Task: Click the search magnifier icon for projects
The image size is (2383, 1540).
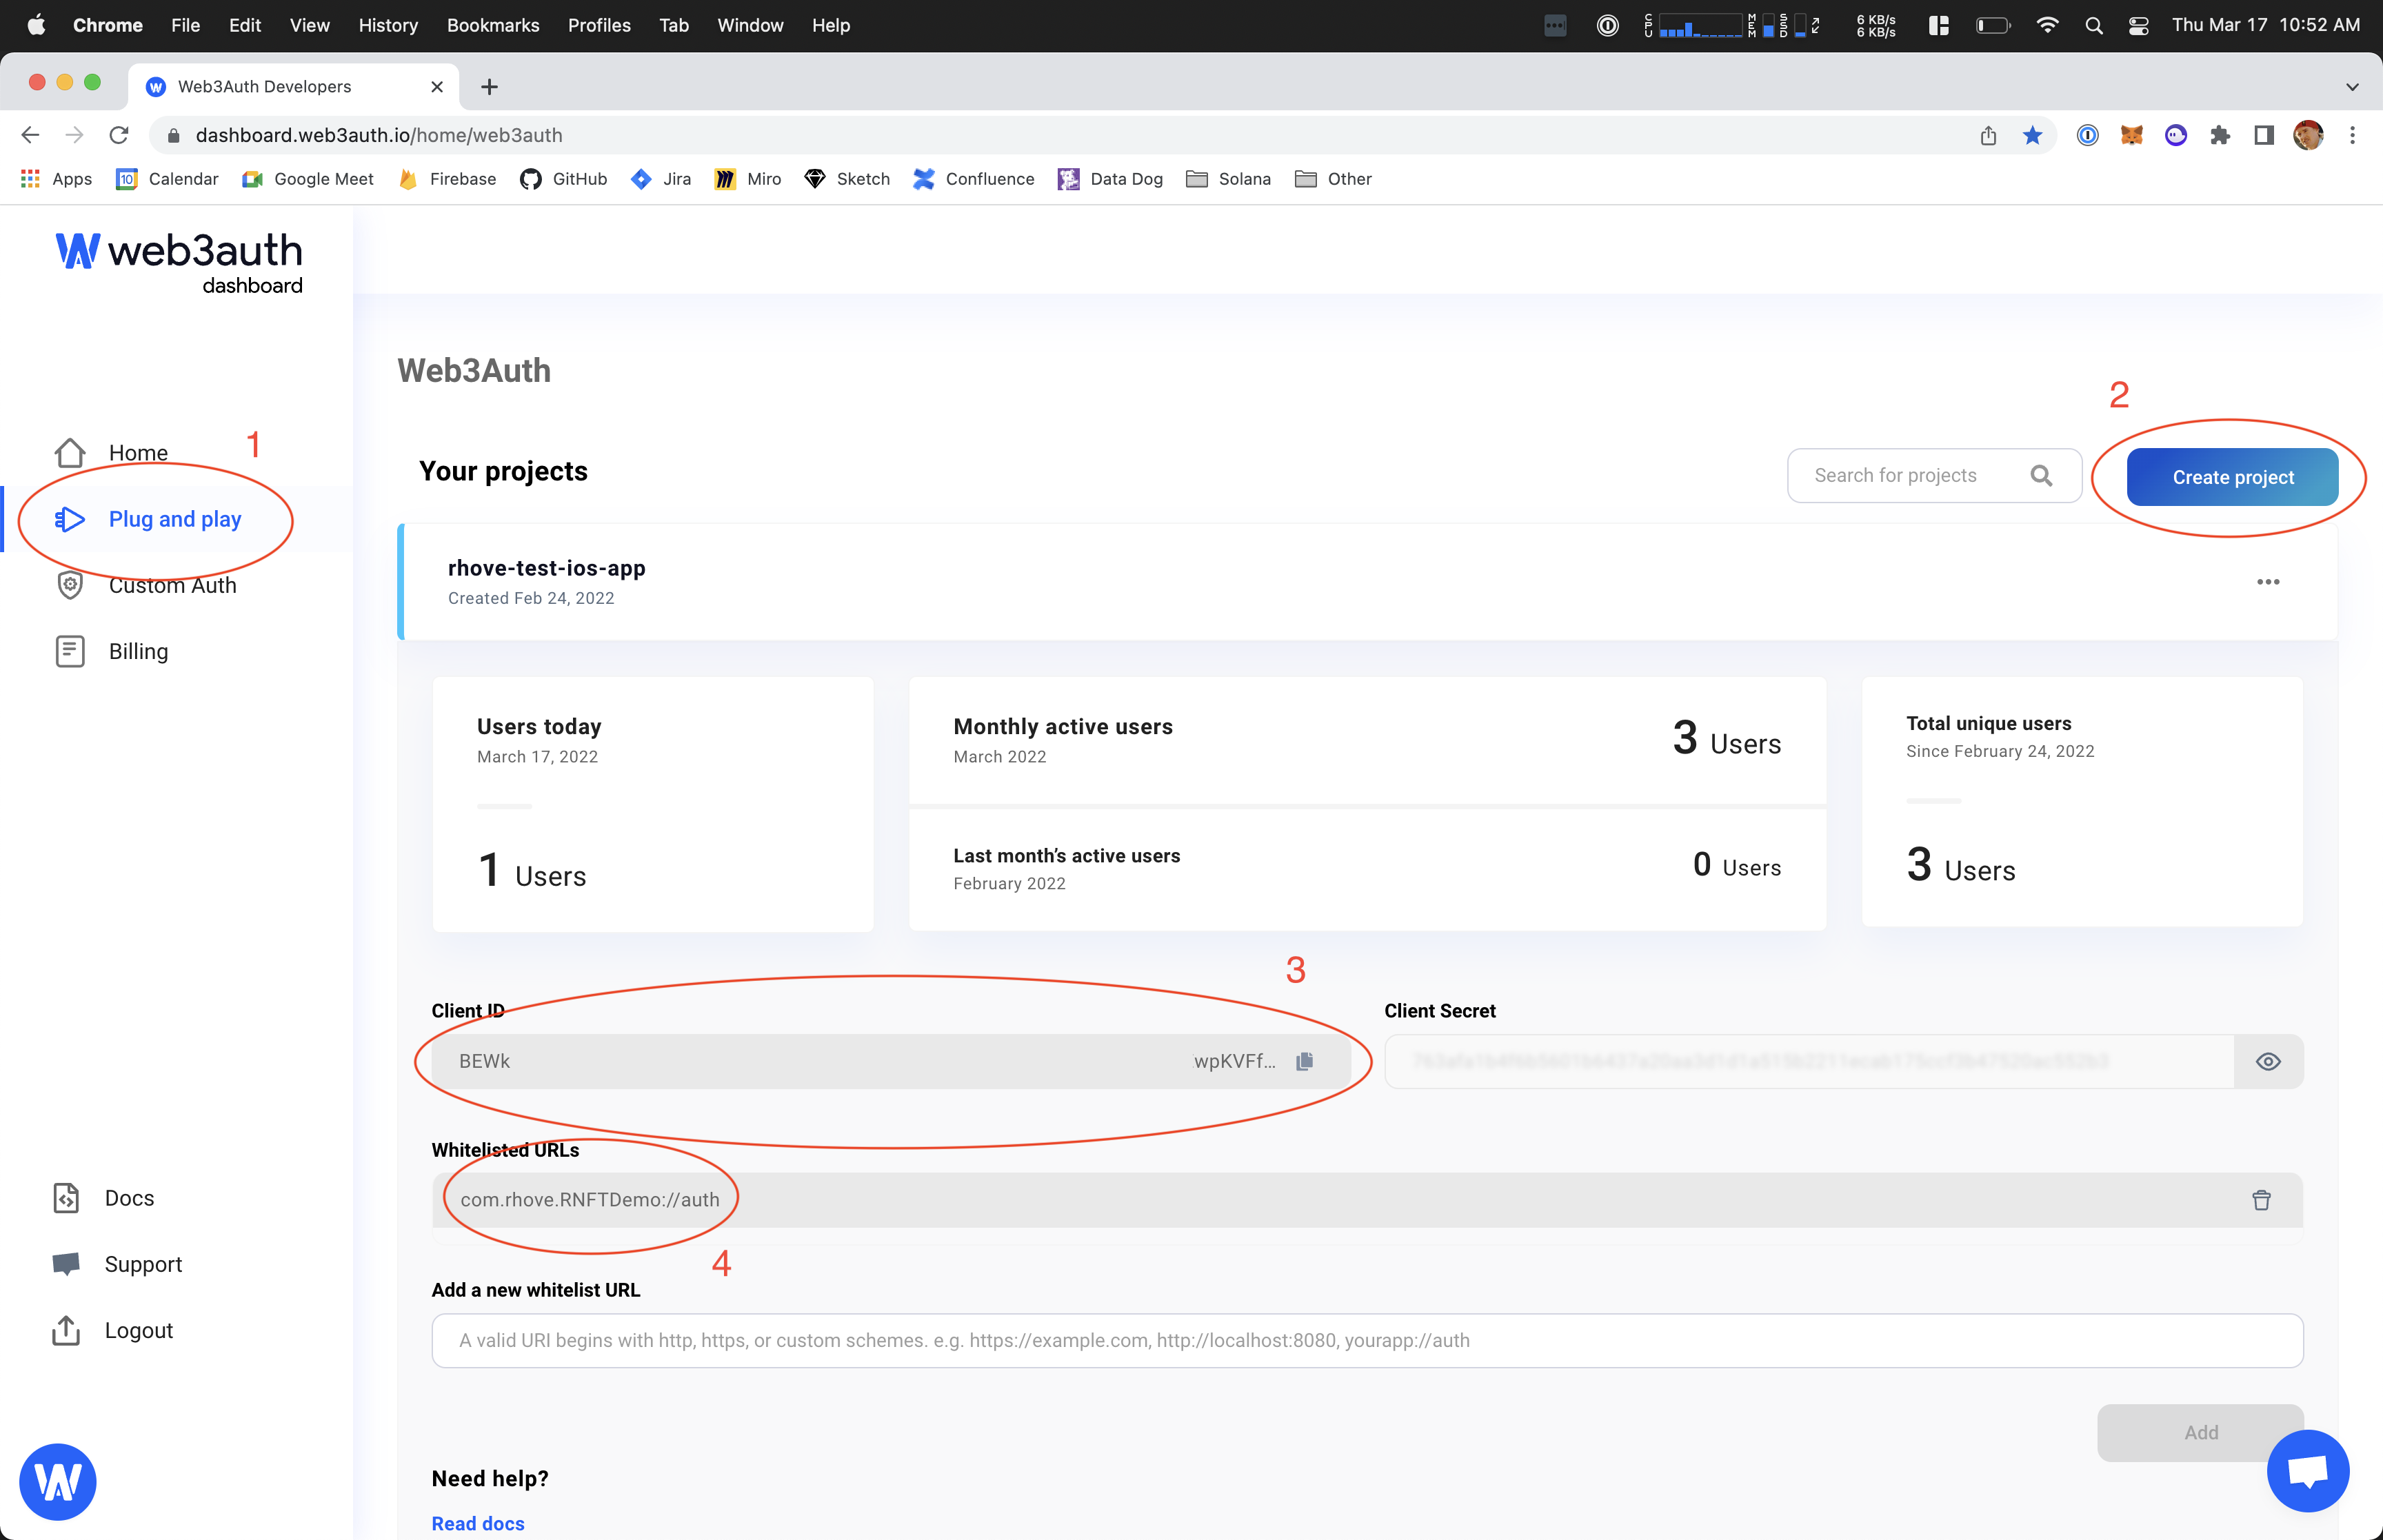Action: tap(2041, 476)
